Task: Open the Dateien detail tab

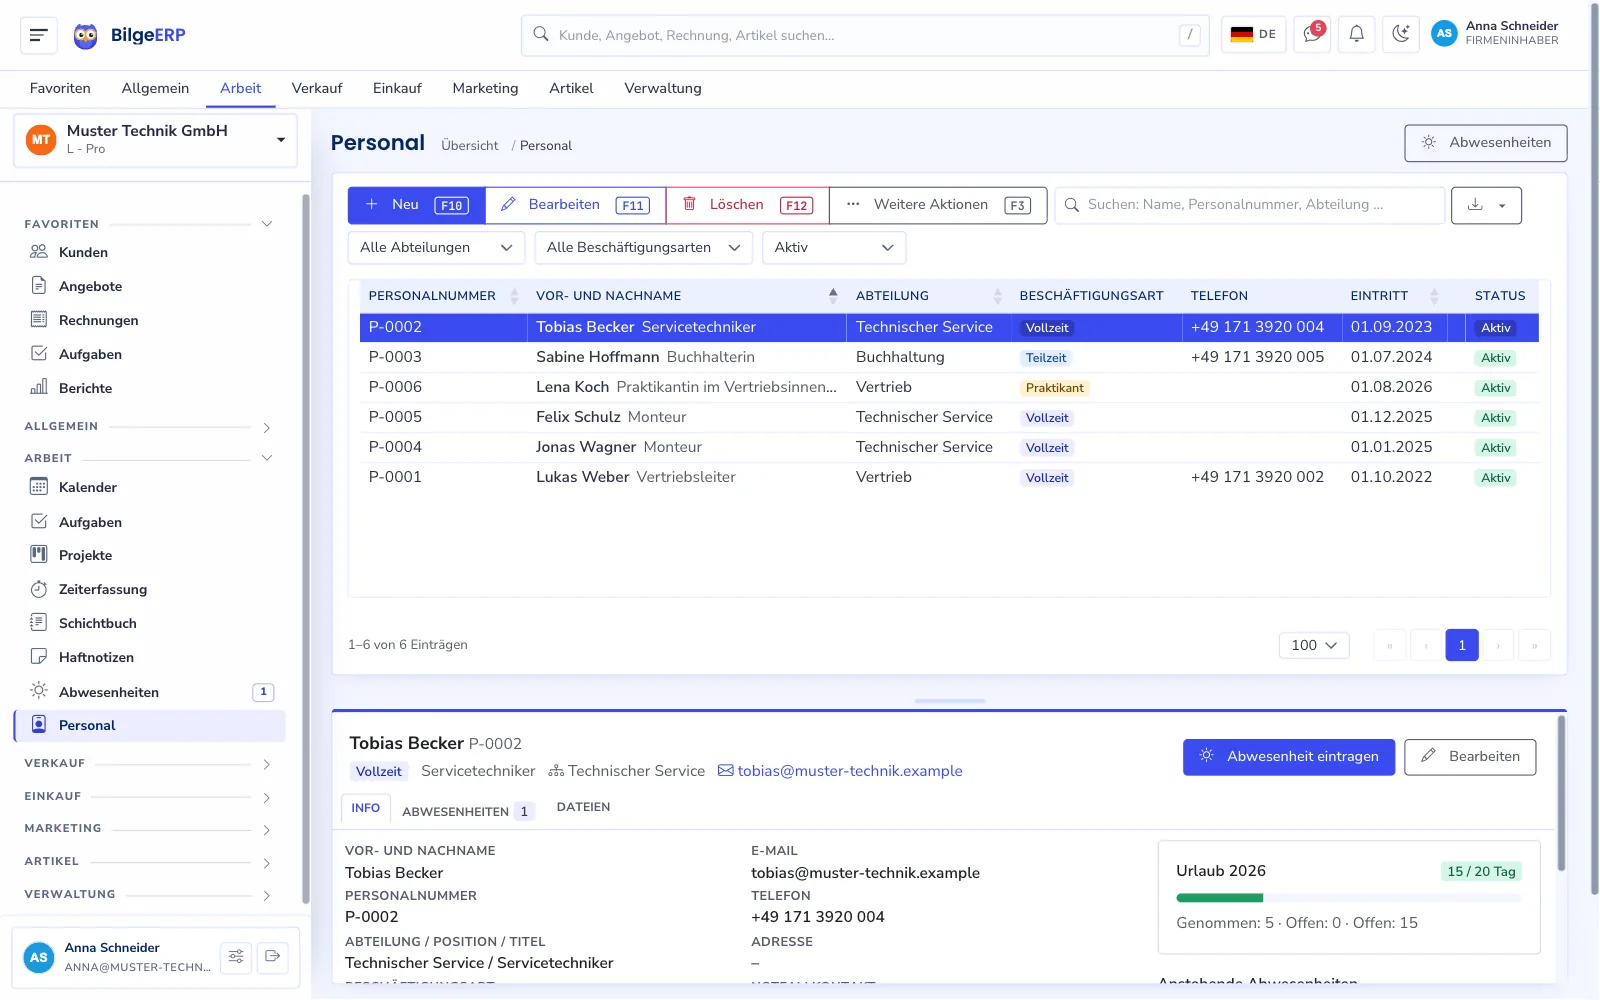Action: (x=583, y=807)
